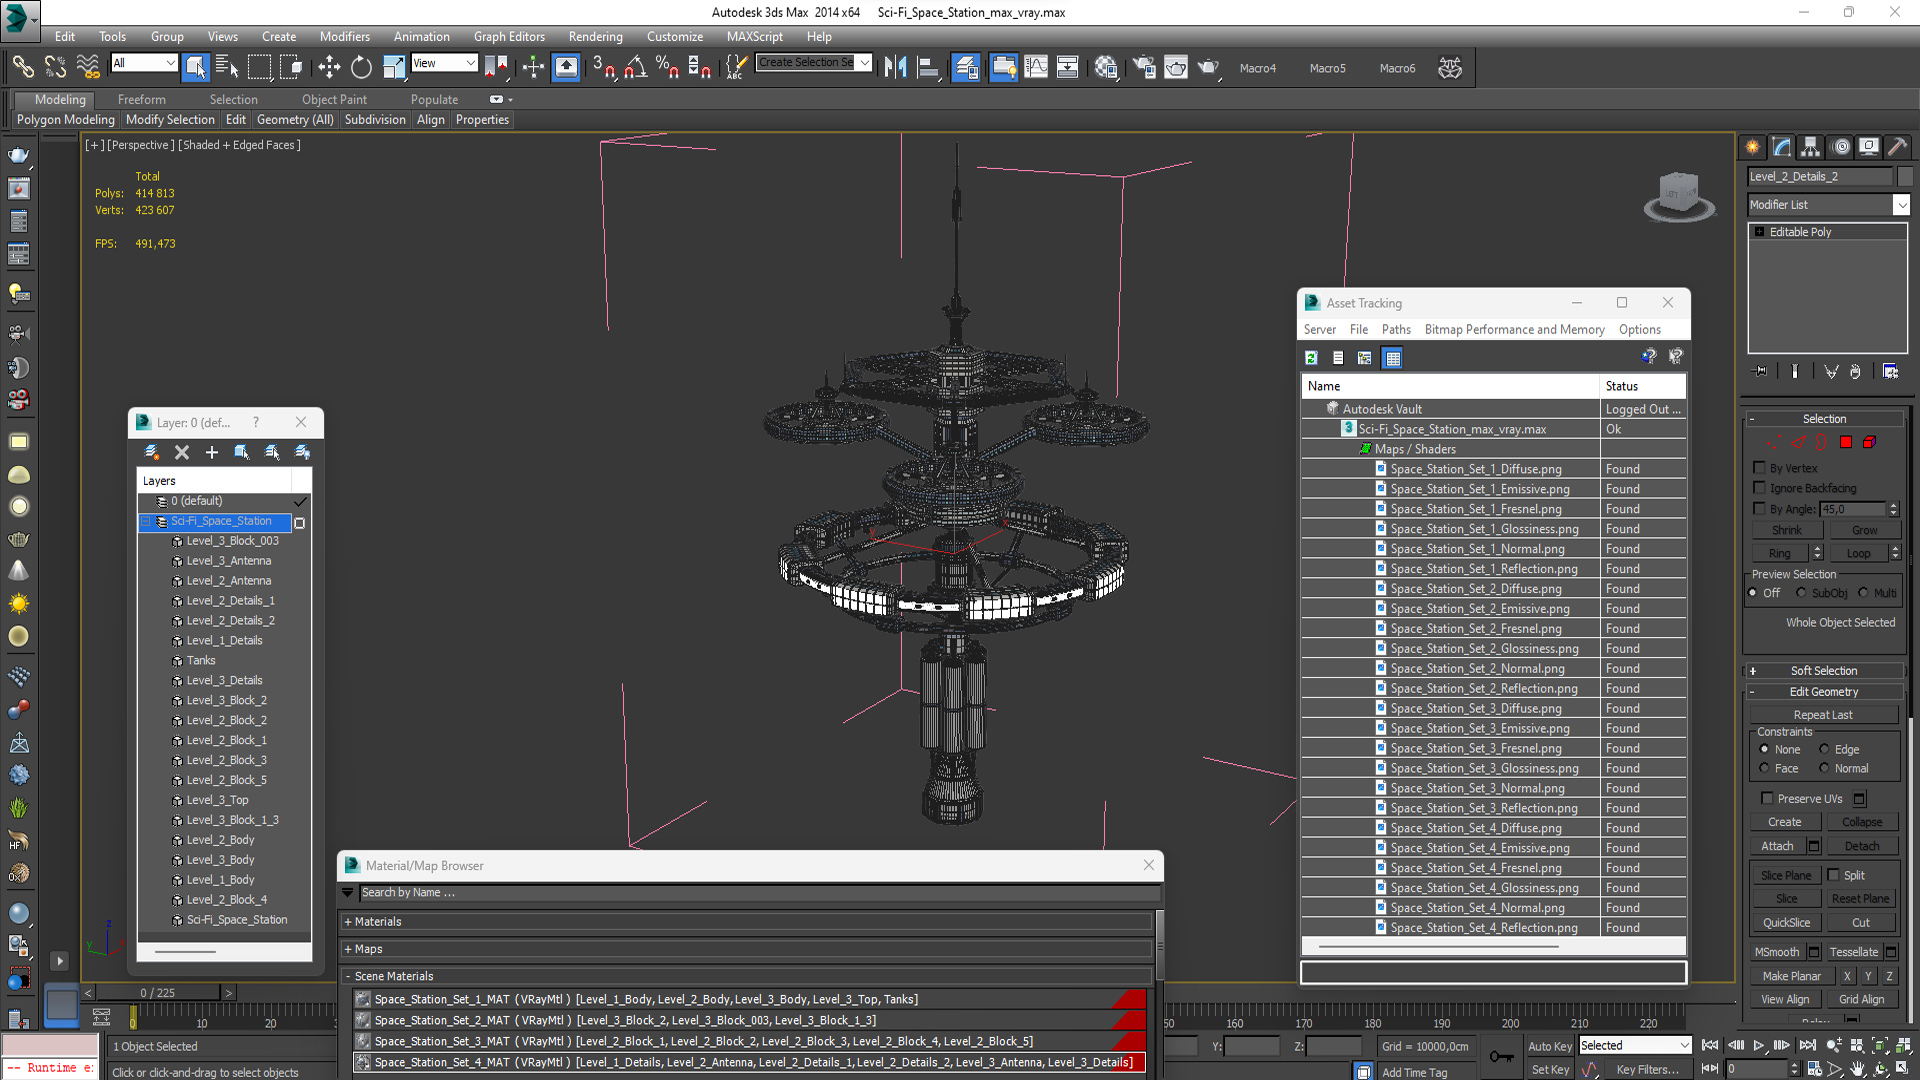Click Search by Name field
Viewport: 1920px width, 1080px height.
pyautogui.click(x=760, y=892)
